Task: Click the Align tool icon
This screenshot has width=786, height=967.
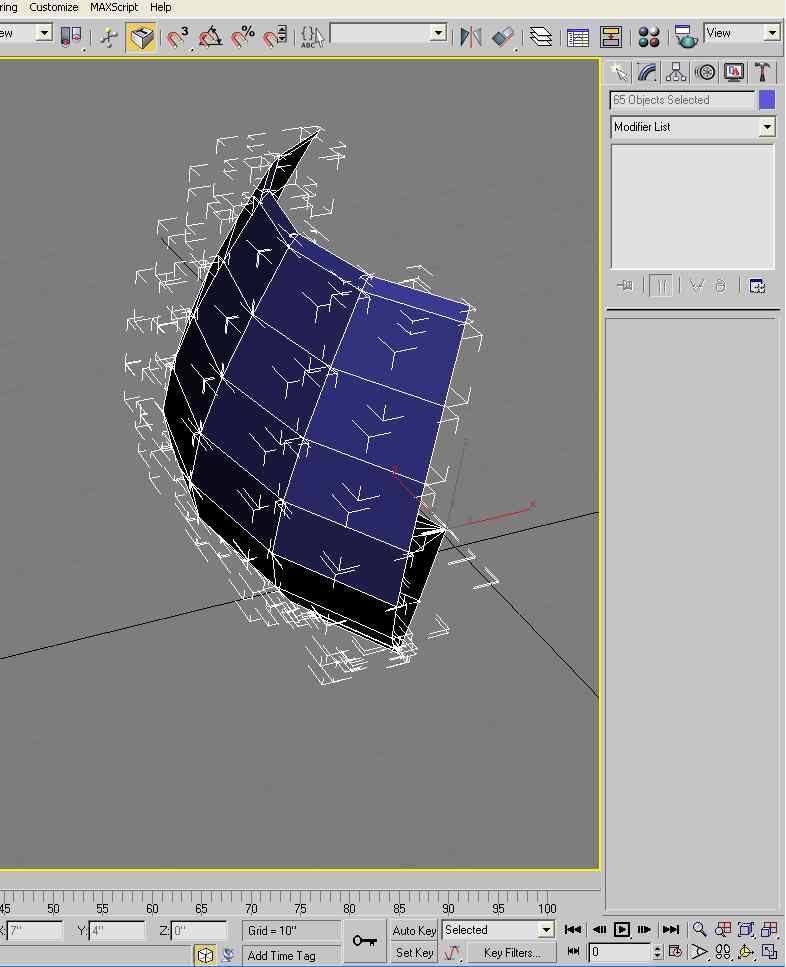Action: coord(504,37)
